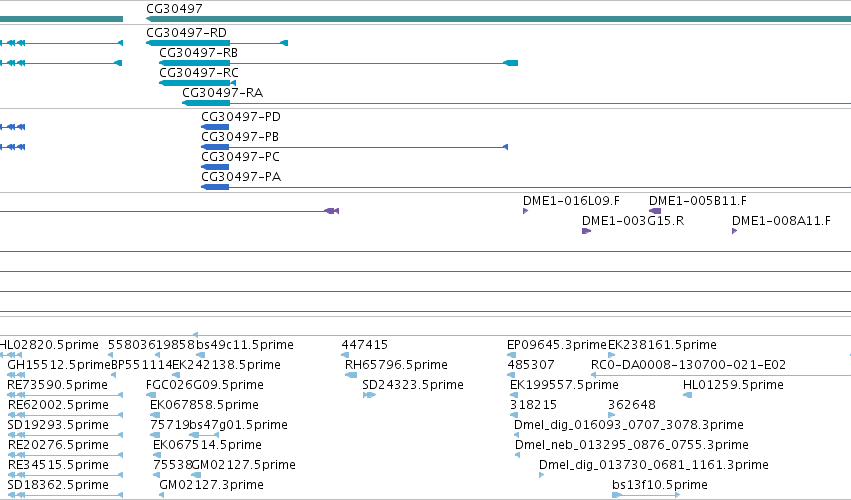Open the CG30497-RB transcript label
Screen dimensions: 851x500
click(198, 53)
